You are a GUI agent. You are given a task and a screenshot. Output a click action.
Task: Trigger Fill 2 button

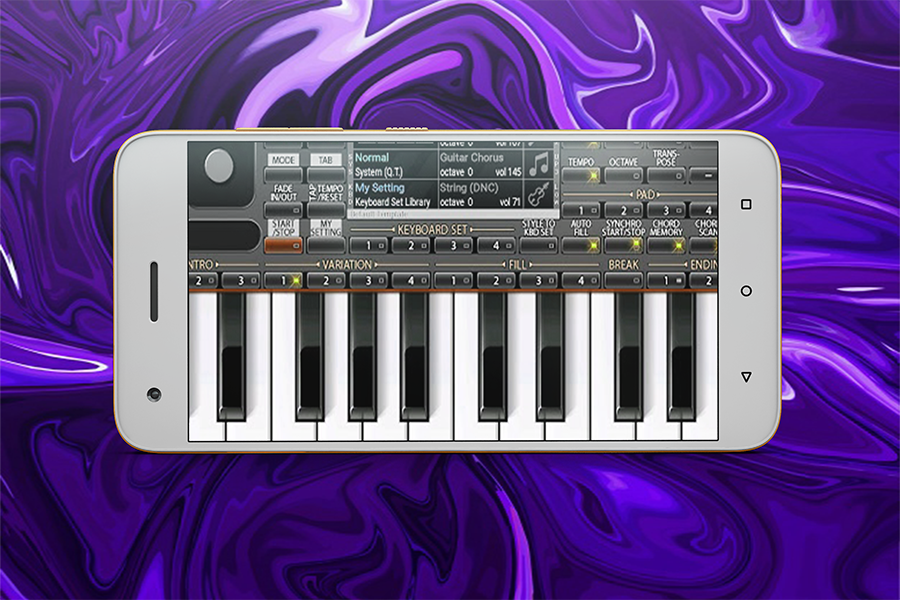(496, 281)
